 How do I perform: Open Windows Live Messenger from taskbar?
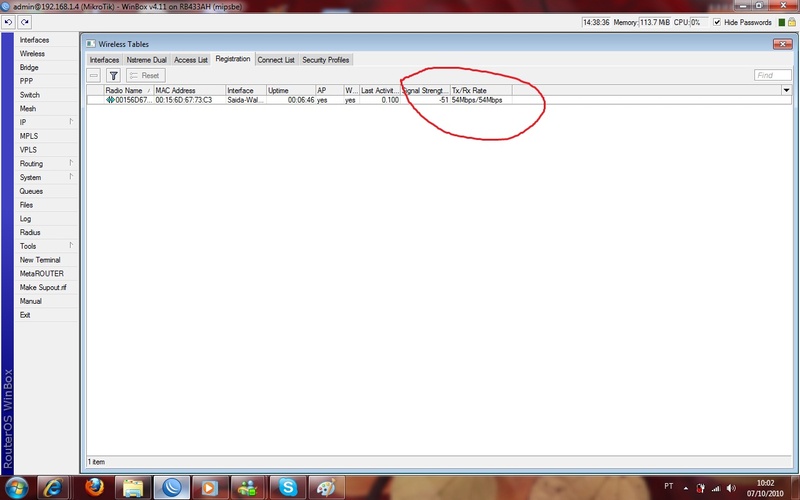tap(247, 488)
